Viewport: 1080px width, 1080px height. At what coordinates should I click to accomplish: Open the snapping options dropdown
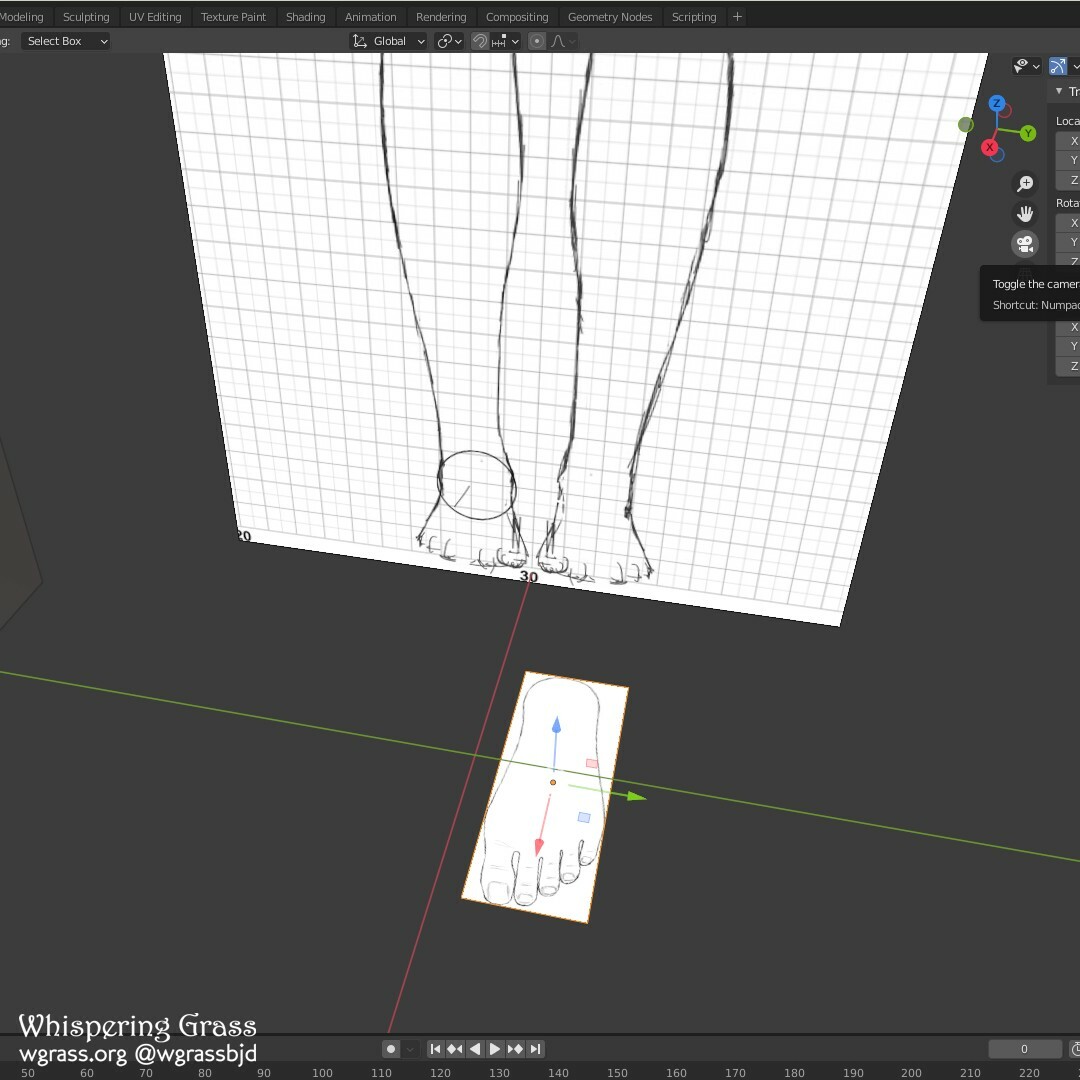(505, 41)
